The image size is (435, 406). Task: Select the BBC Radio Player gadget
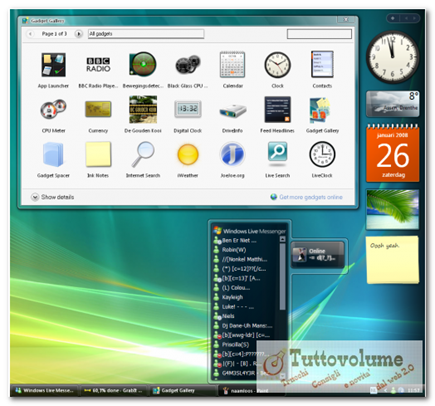(x=98, y=65)
